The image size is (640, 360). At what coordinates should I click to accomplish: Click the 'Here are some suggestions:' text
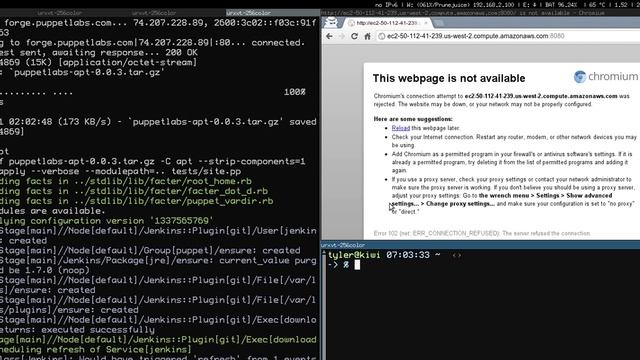(x=413, y=119)
